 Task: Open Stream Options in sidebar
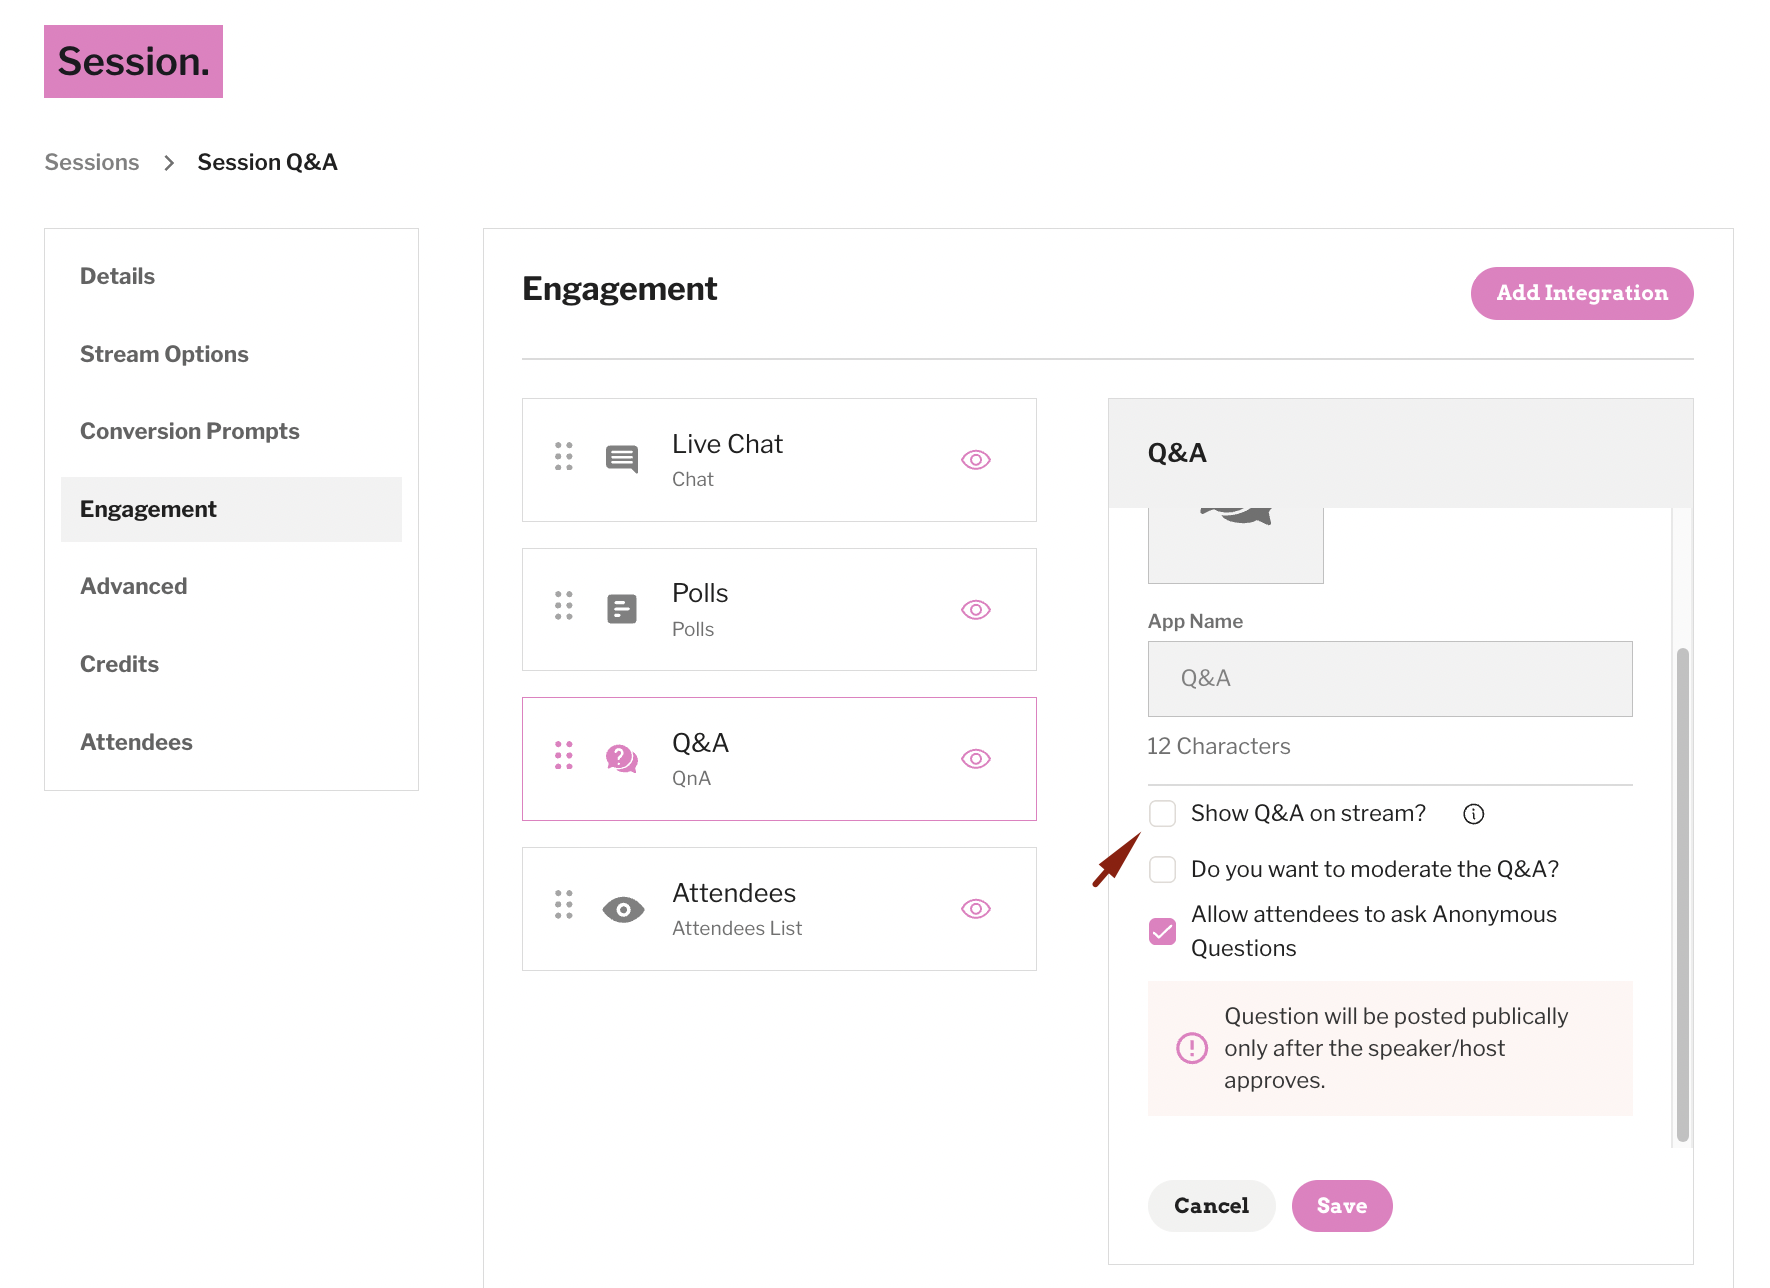[164, 354]
